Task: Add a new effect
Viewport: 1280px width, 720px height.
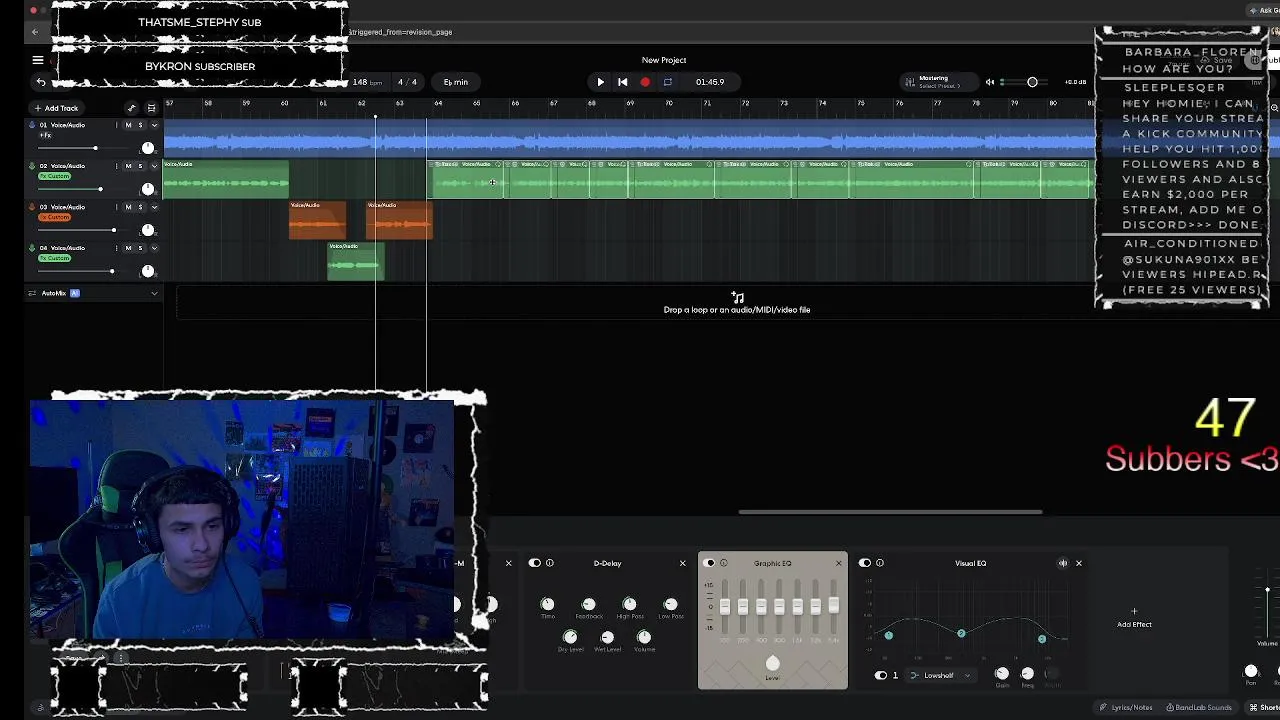Action: pos(1134,618)
